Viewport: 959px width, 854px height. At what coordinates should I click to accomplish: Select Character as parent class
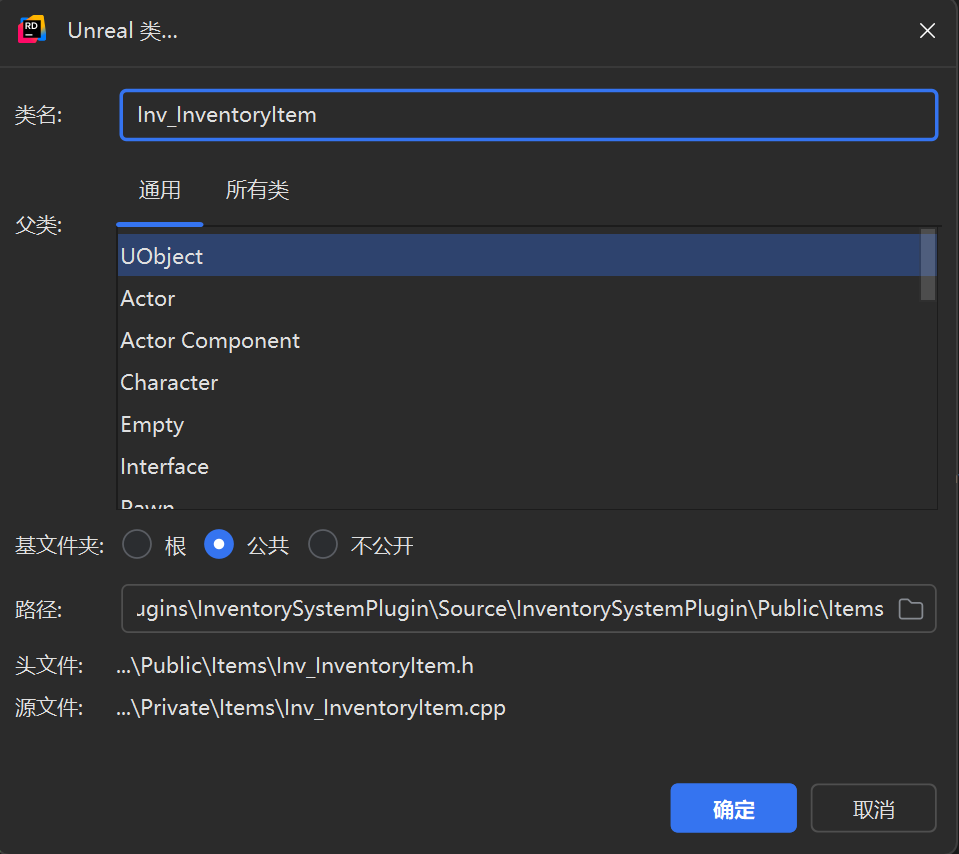click(169, 382)
